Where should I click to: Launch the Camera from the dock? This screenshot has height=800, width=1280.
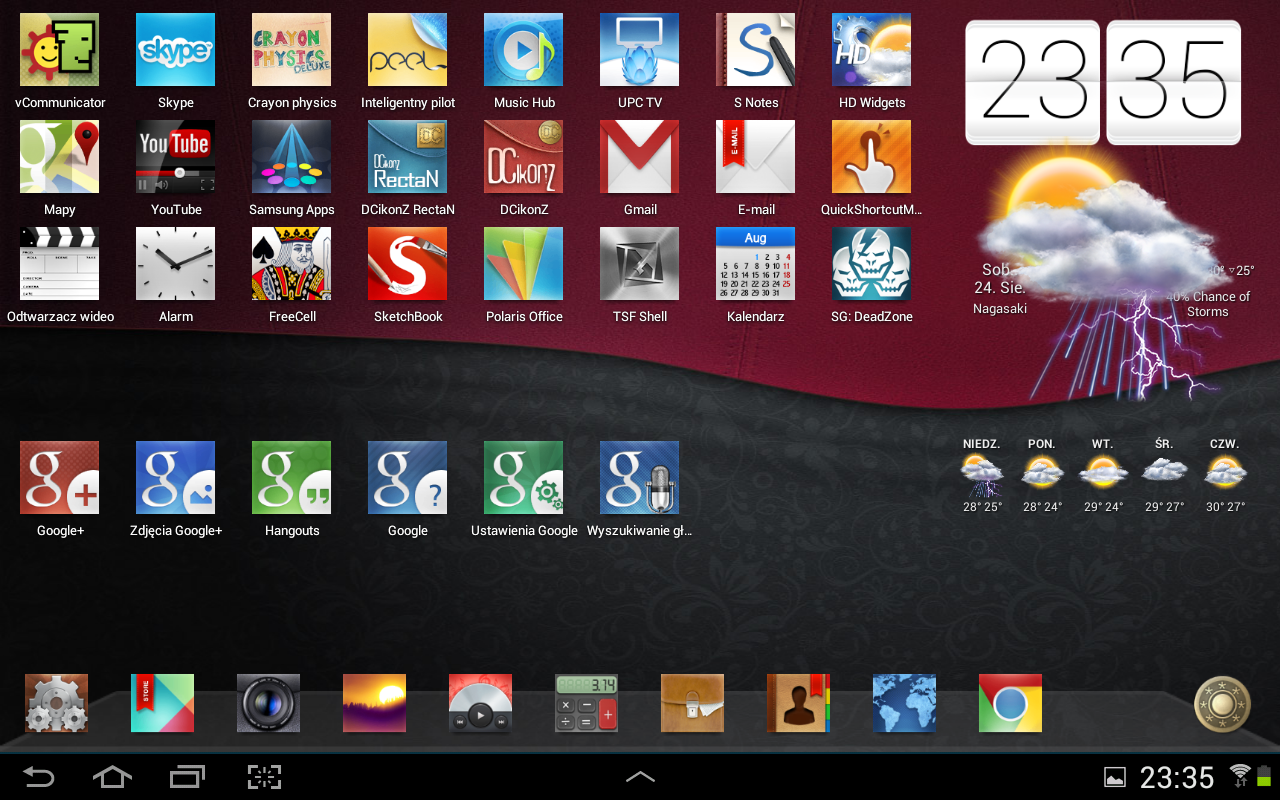(x=268, y=703)
